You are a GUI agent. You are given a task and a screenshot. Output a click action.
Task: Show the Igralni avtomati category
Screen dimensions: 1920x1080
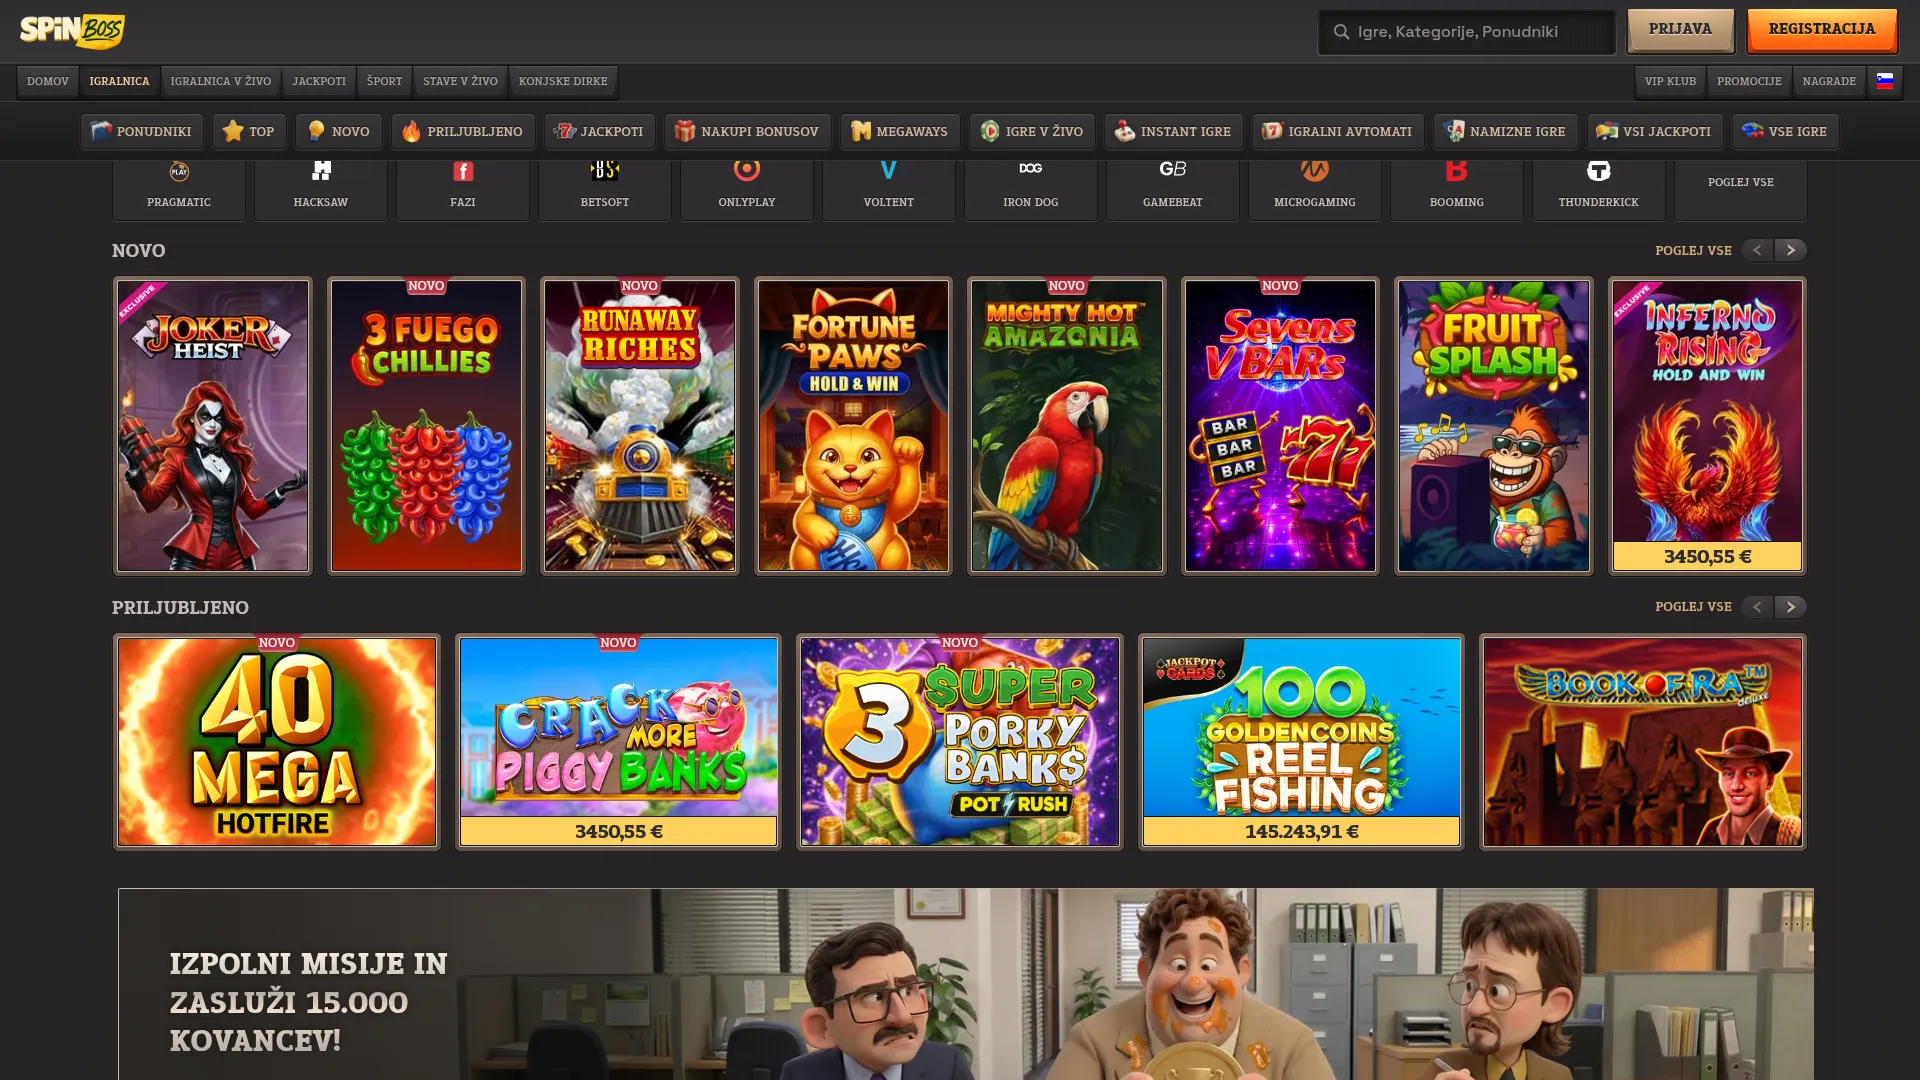point(1338,131)
